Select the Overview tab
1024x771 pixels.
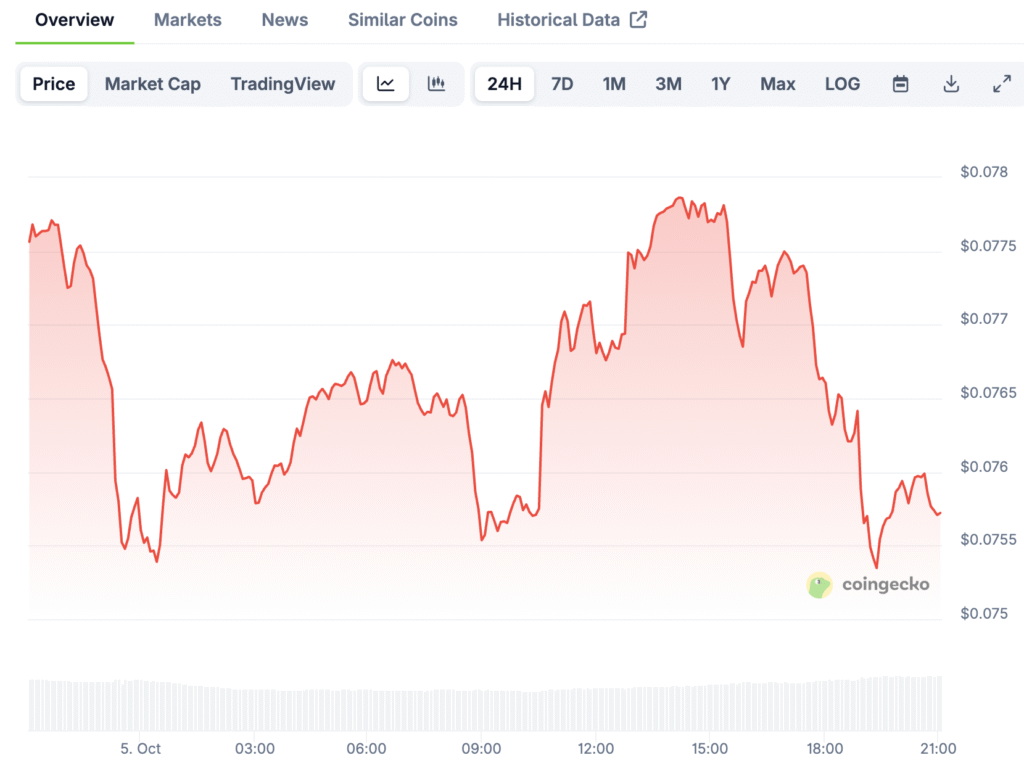point(75,20)
